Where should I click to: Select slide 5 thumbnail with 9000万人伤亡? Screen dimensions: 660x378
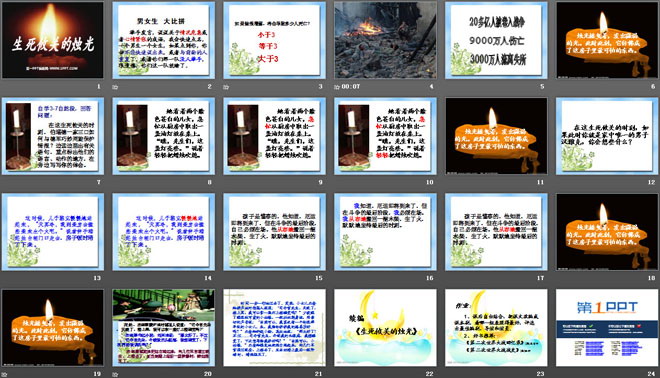496,40
